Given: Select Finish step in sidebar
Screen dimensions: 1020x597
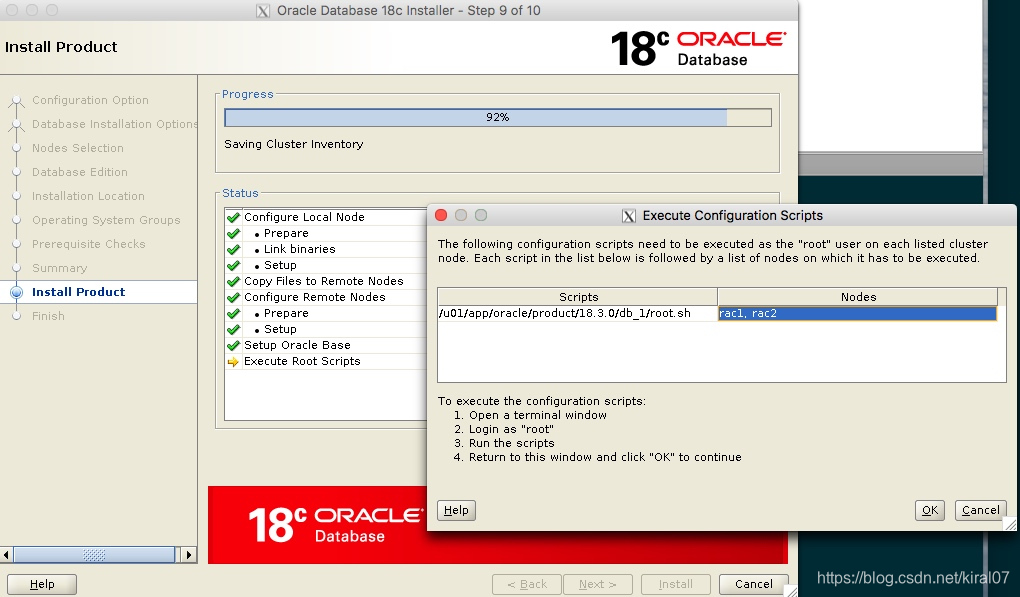Looking at the screenshot, I should (x=48, y=316).
